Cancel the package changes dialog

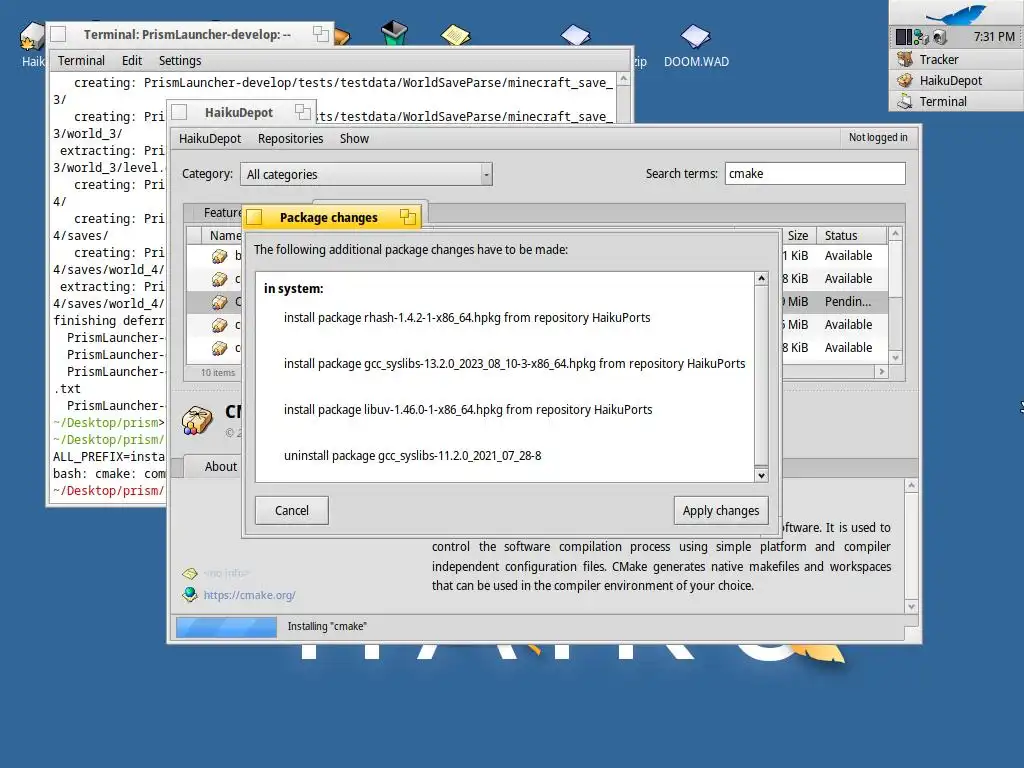click(291, 510)
